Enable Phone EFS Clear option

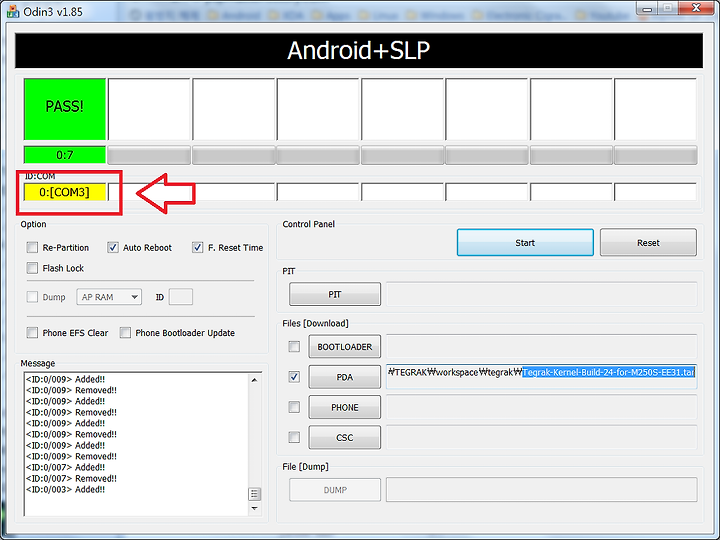32,332
